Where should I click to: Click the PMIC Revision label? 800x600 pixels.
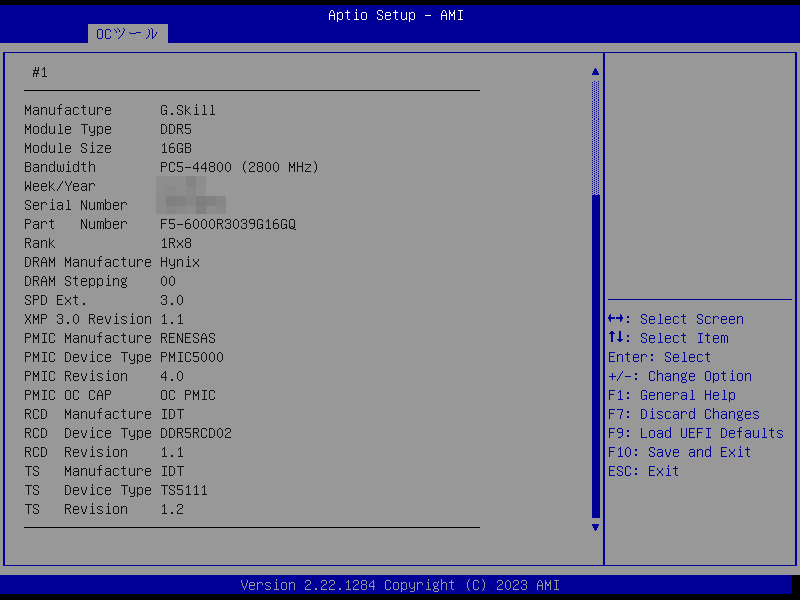(76, 376)
